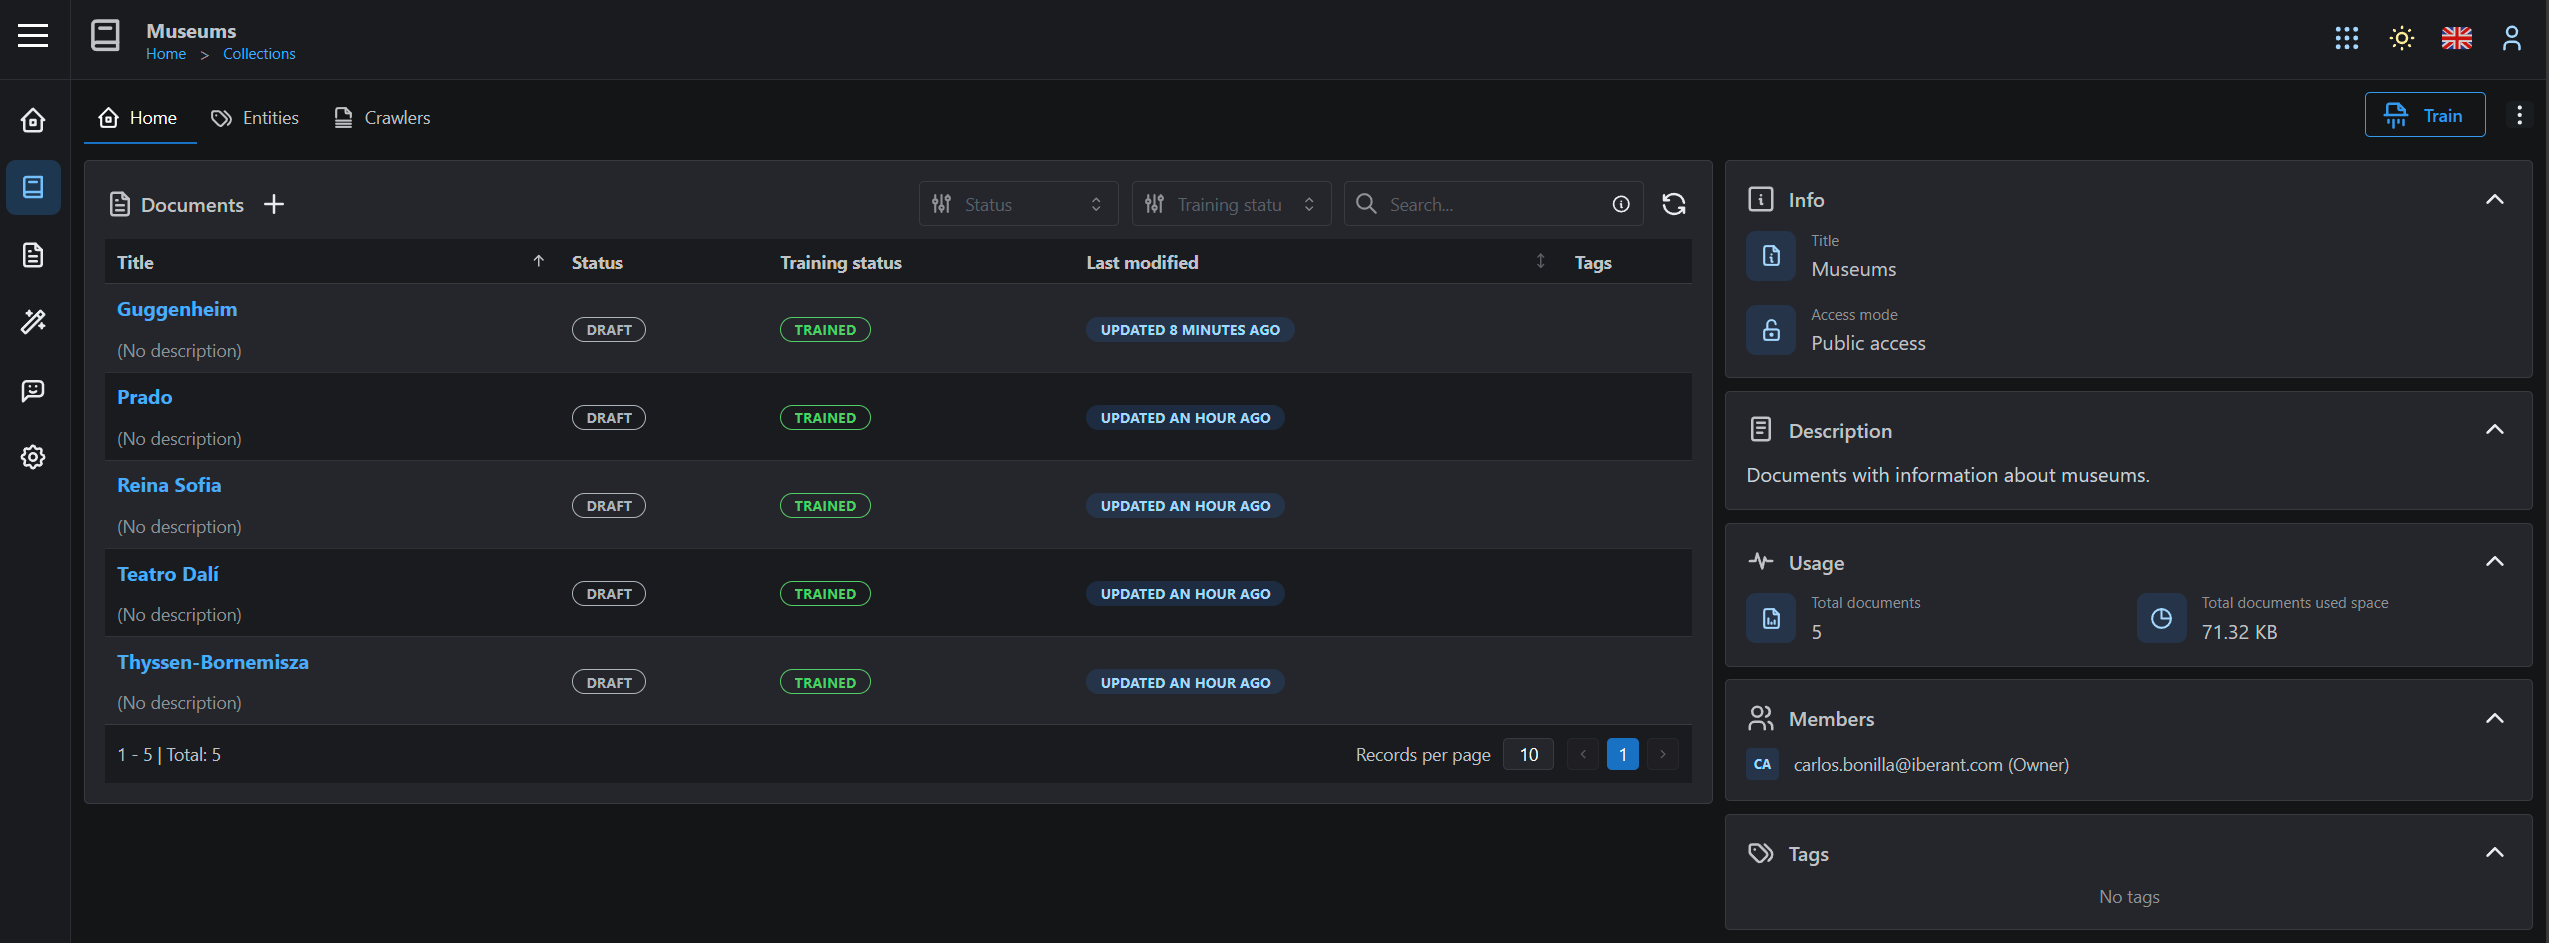Collapse the Usage panel
Image resolution: width=2549 pixels, height=943 pixels.
coord(2494,561)
